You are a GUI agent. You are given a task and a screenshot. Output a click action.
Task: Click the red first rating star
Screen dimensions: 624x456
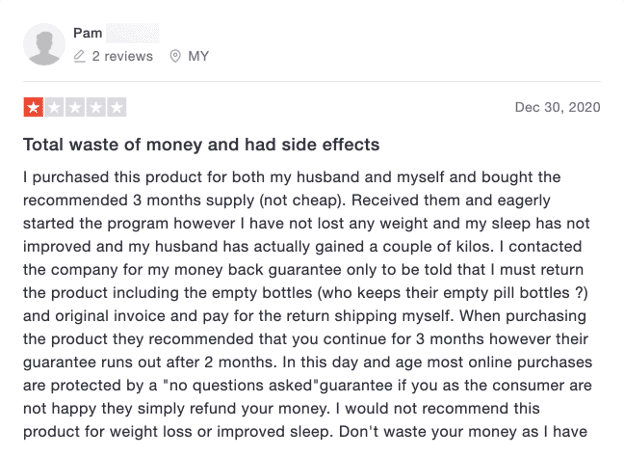click(x=33, y=107)
